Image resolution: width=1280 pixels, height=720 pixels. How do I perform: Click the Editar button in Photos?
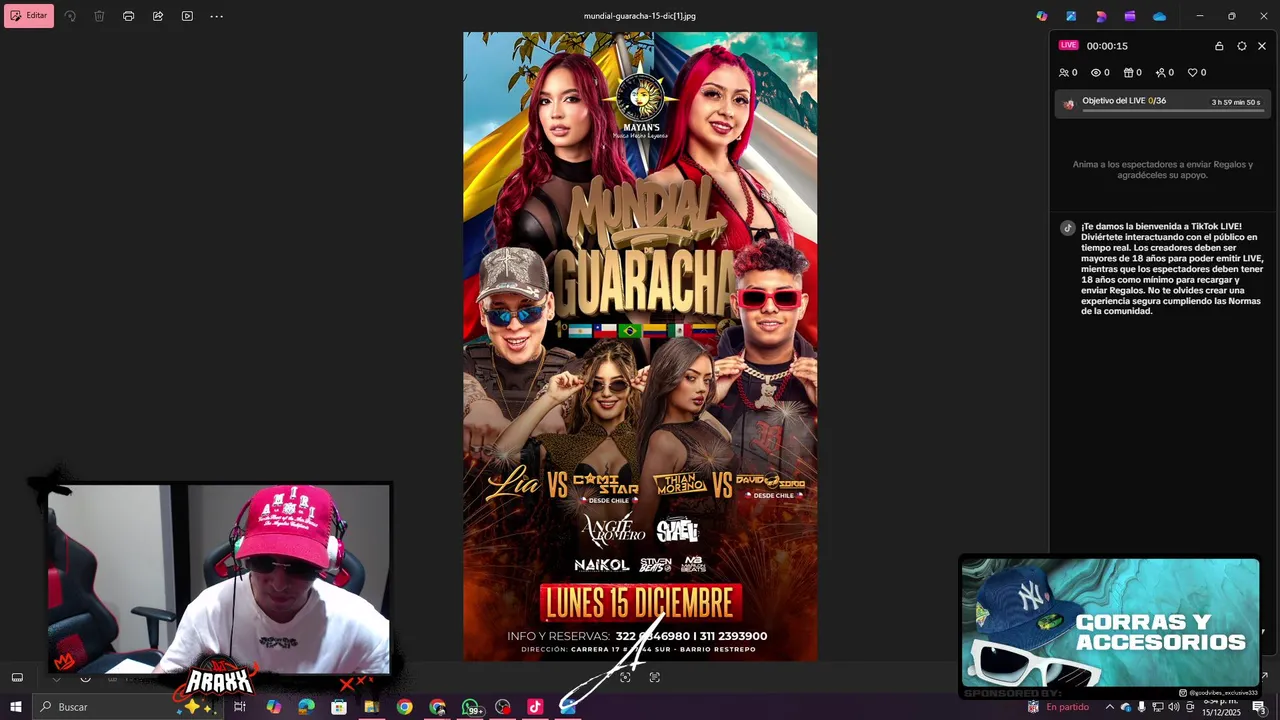(29, 16)
